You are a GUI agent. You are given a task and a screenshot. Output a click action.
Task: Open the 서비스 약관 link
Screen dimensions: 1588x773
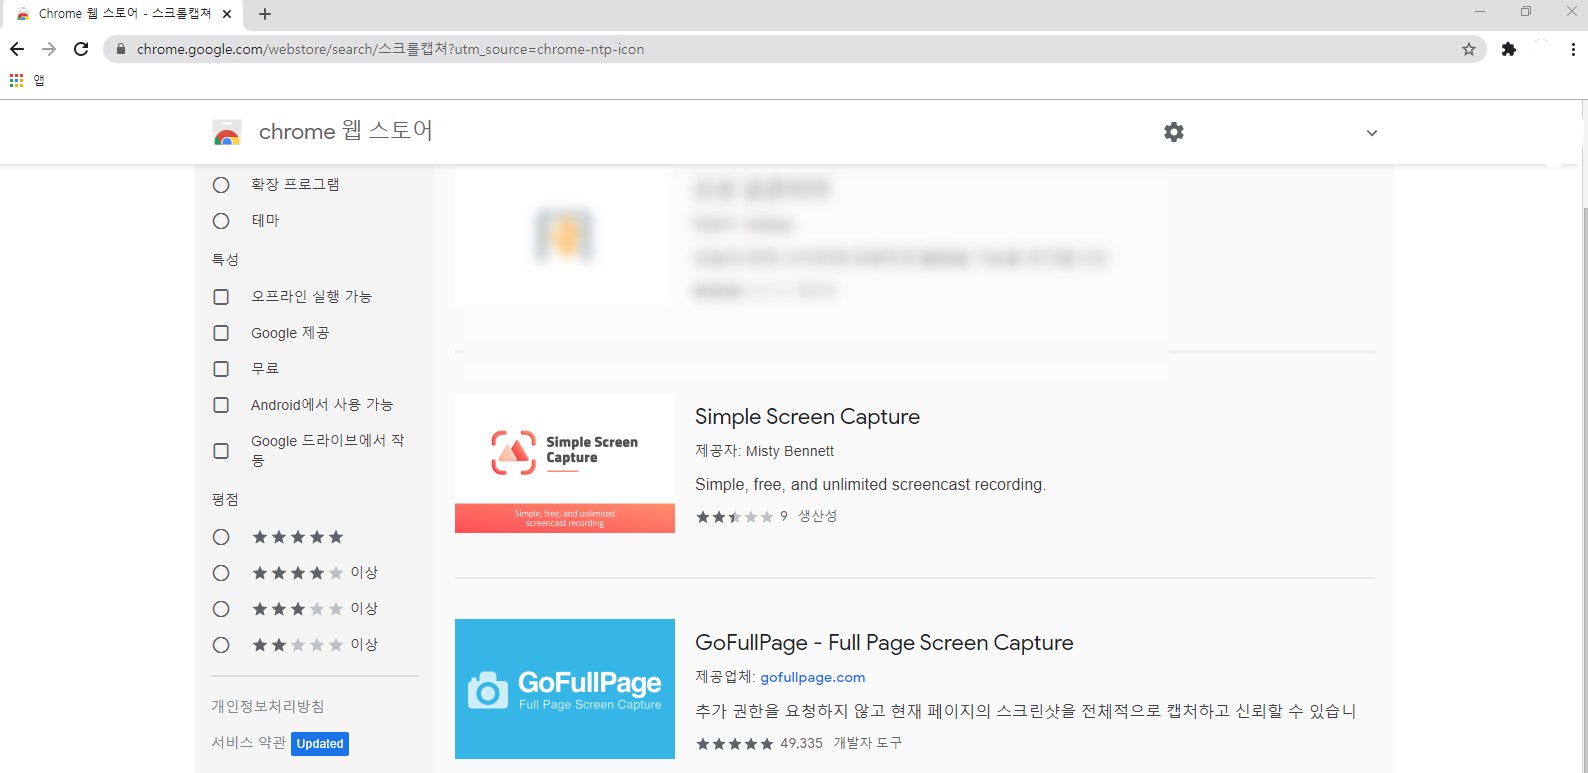[248, 743]
